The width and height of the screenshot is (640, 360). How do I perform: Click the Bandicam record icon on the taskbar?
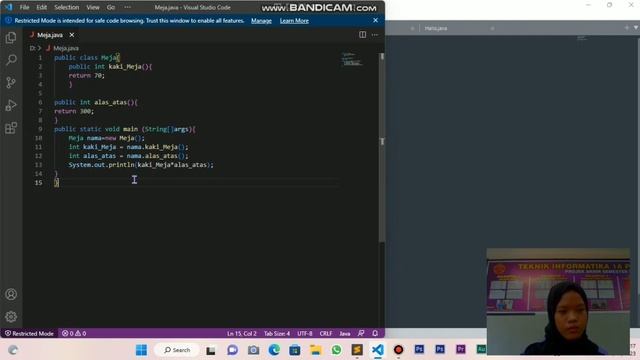(398, 350)
